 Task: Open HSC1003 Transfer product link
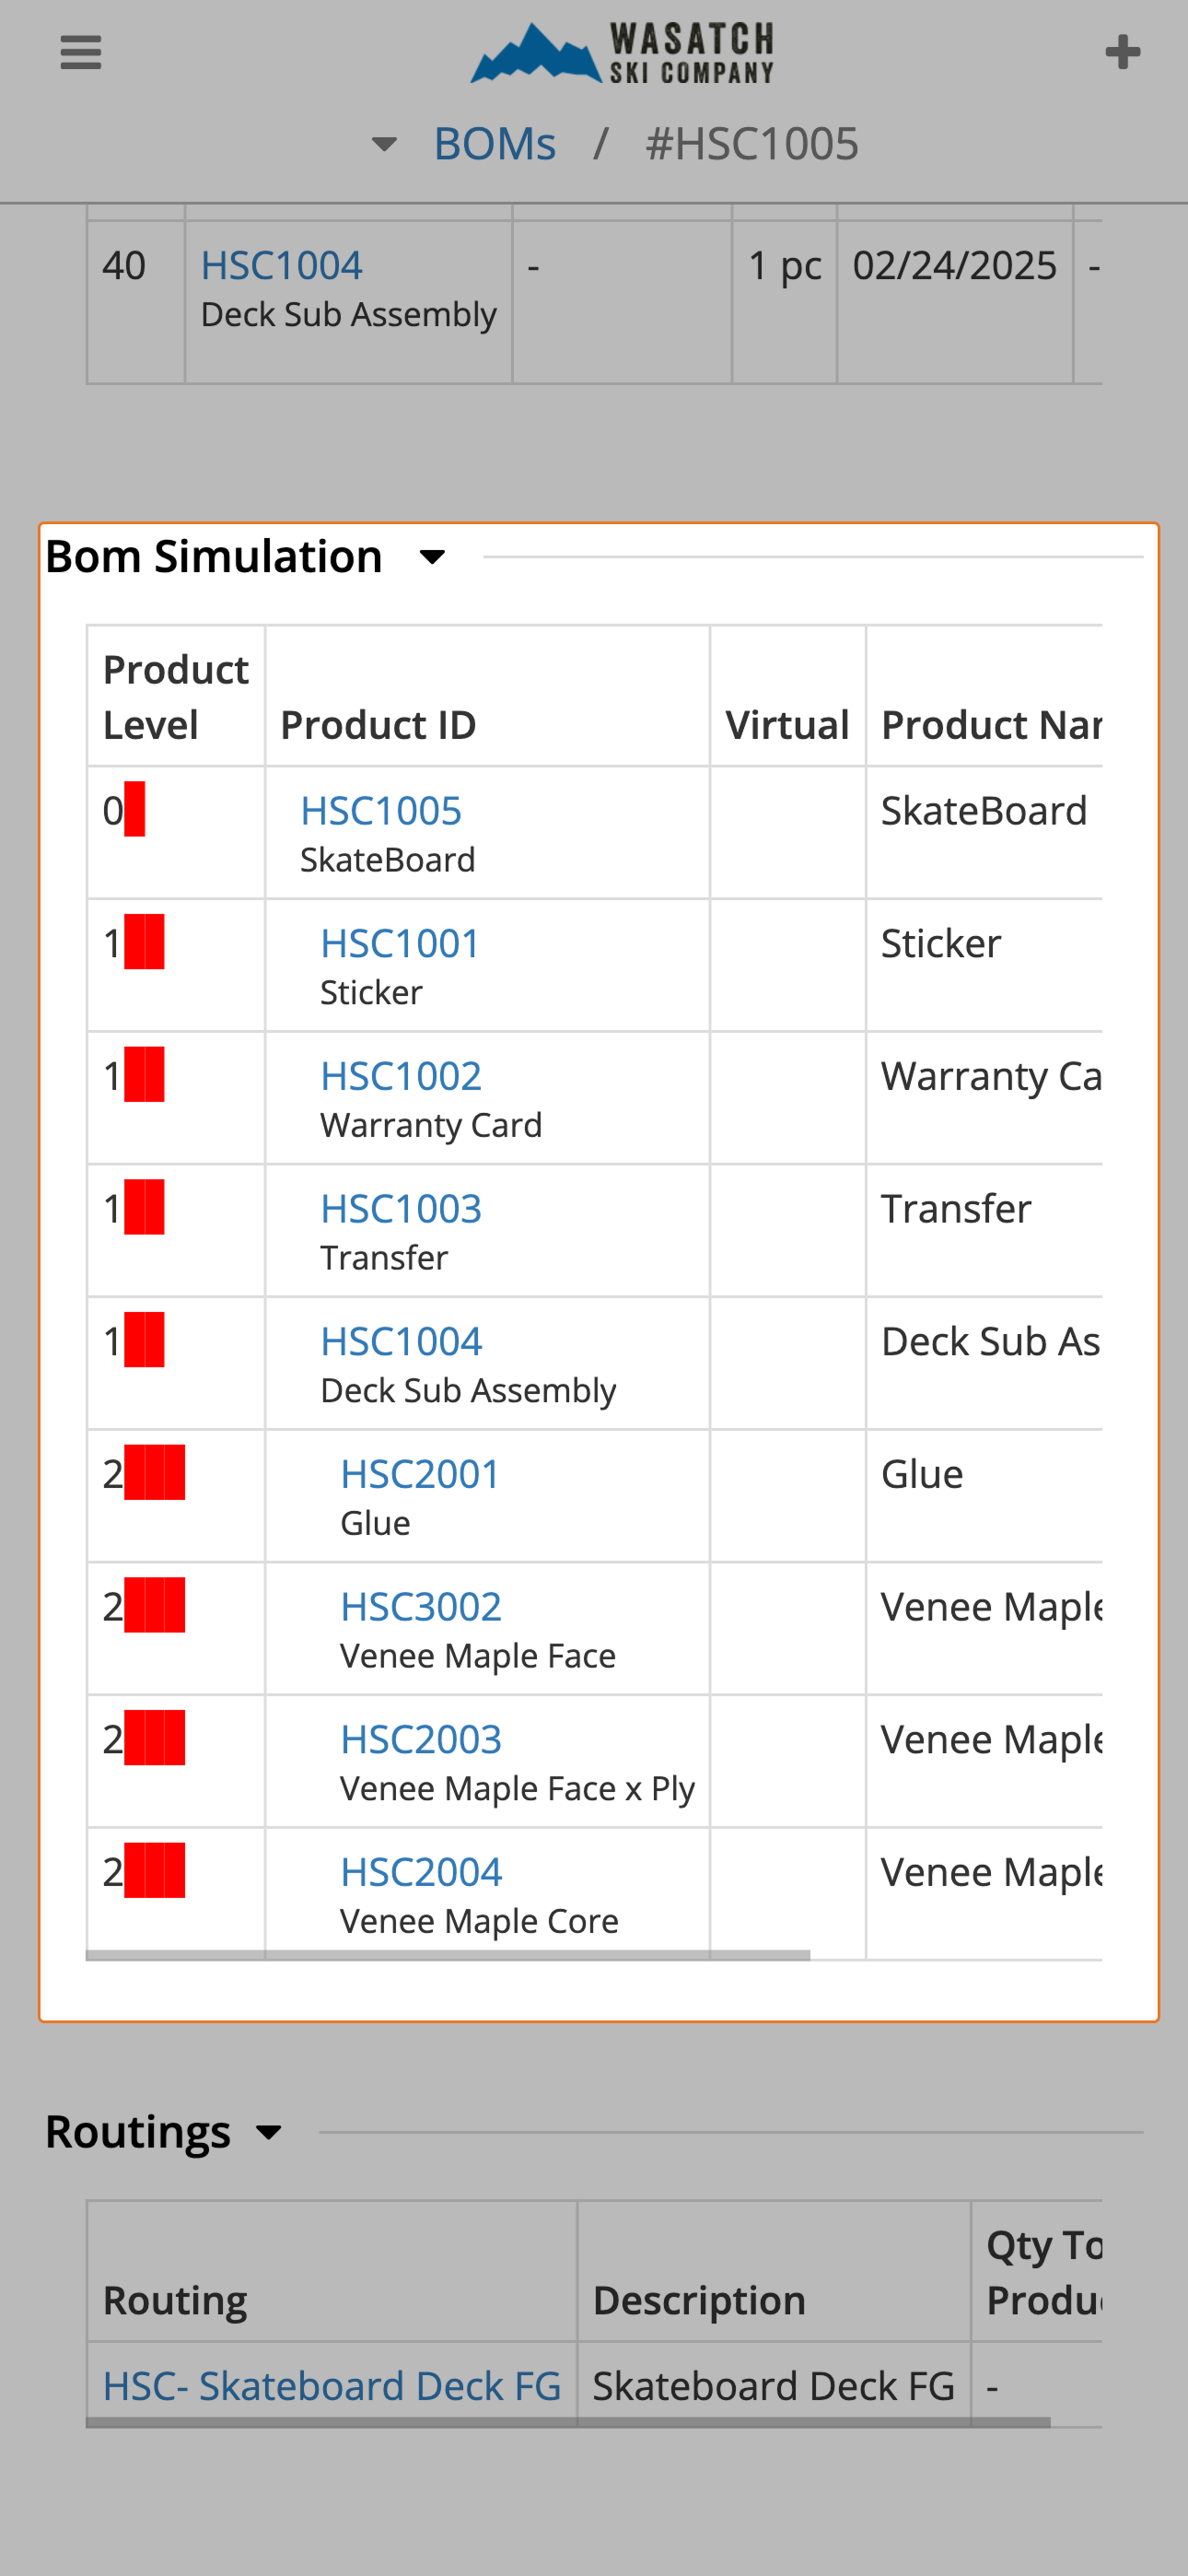[x=401, y=1209]
